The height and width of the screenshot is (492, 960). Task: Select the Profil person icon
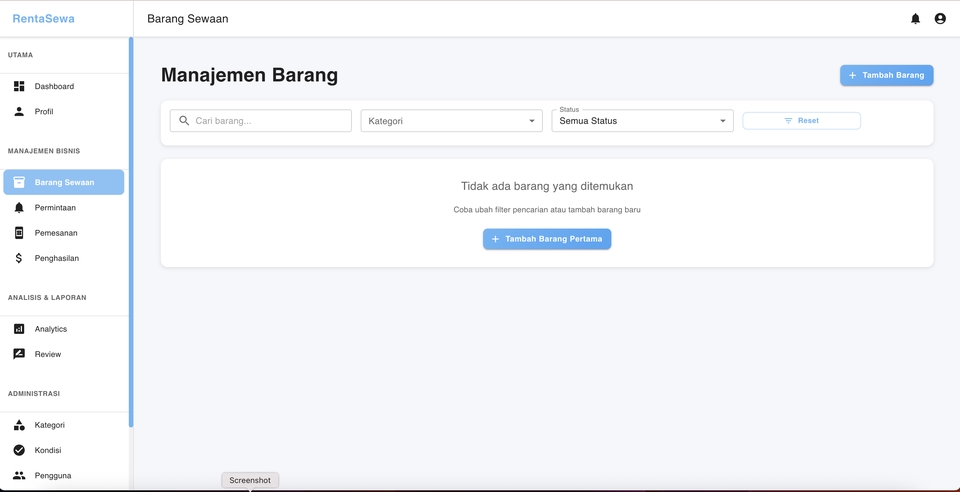coord(19,112)
